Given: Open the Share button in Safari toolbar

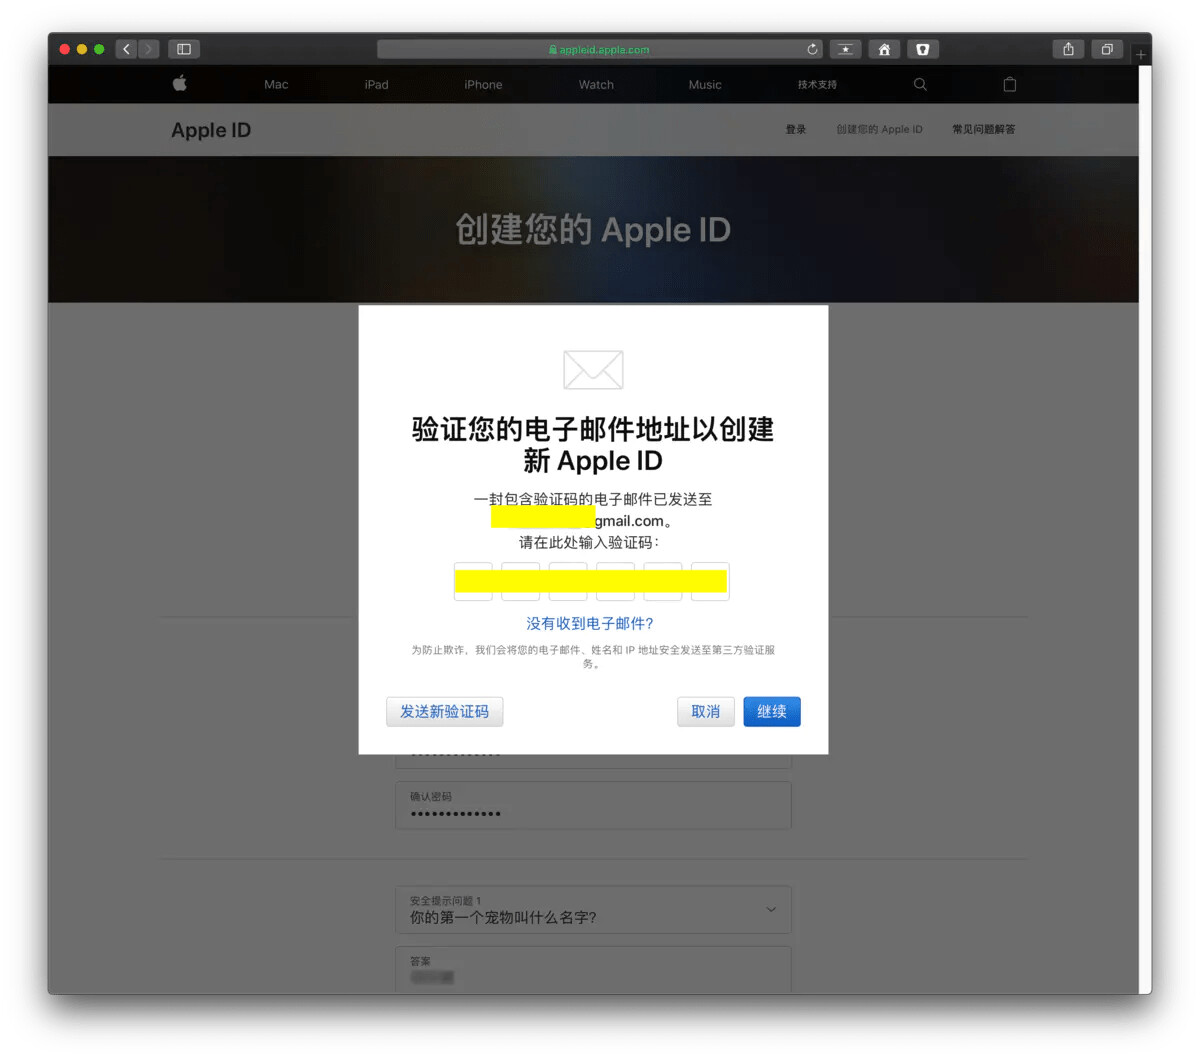Looking at the screenshot, I should (1068, 49).
